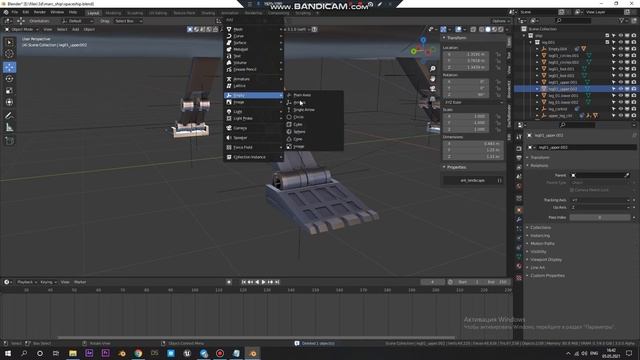The image size is (640, 360).
Task: Click the pan hand navigation gizmo
Action: click(x=433, y=79)
